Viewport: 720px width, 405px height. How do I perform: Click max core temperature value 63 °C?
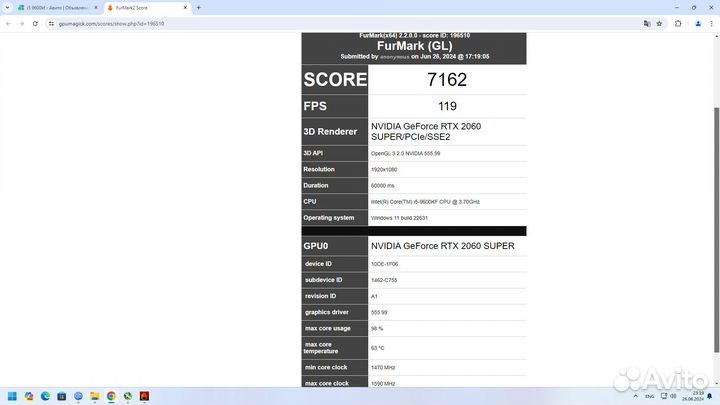point(377,348)
